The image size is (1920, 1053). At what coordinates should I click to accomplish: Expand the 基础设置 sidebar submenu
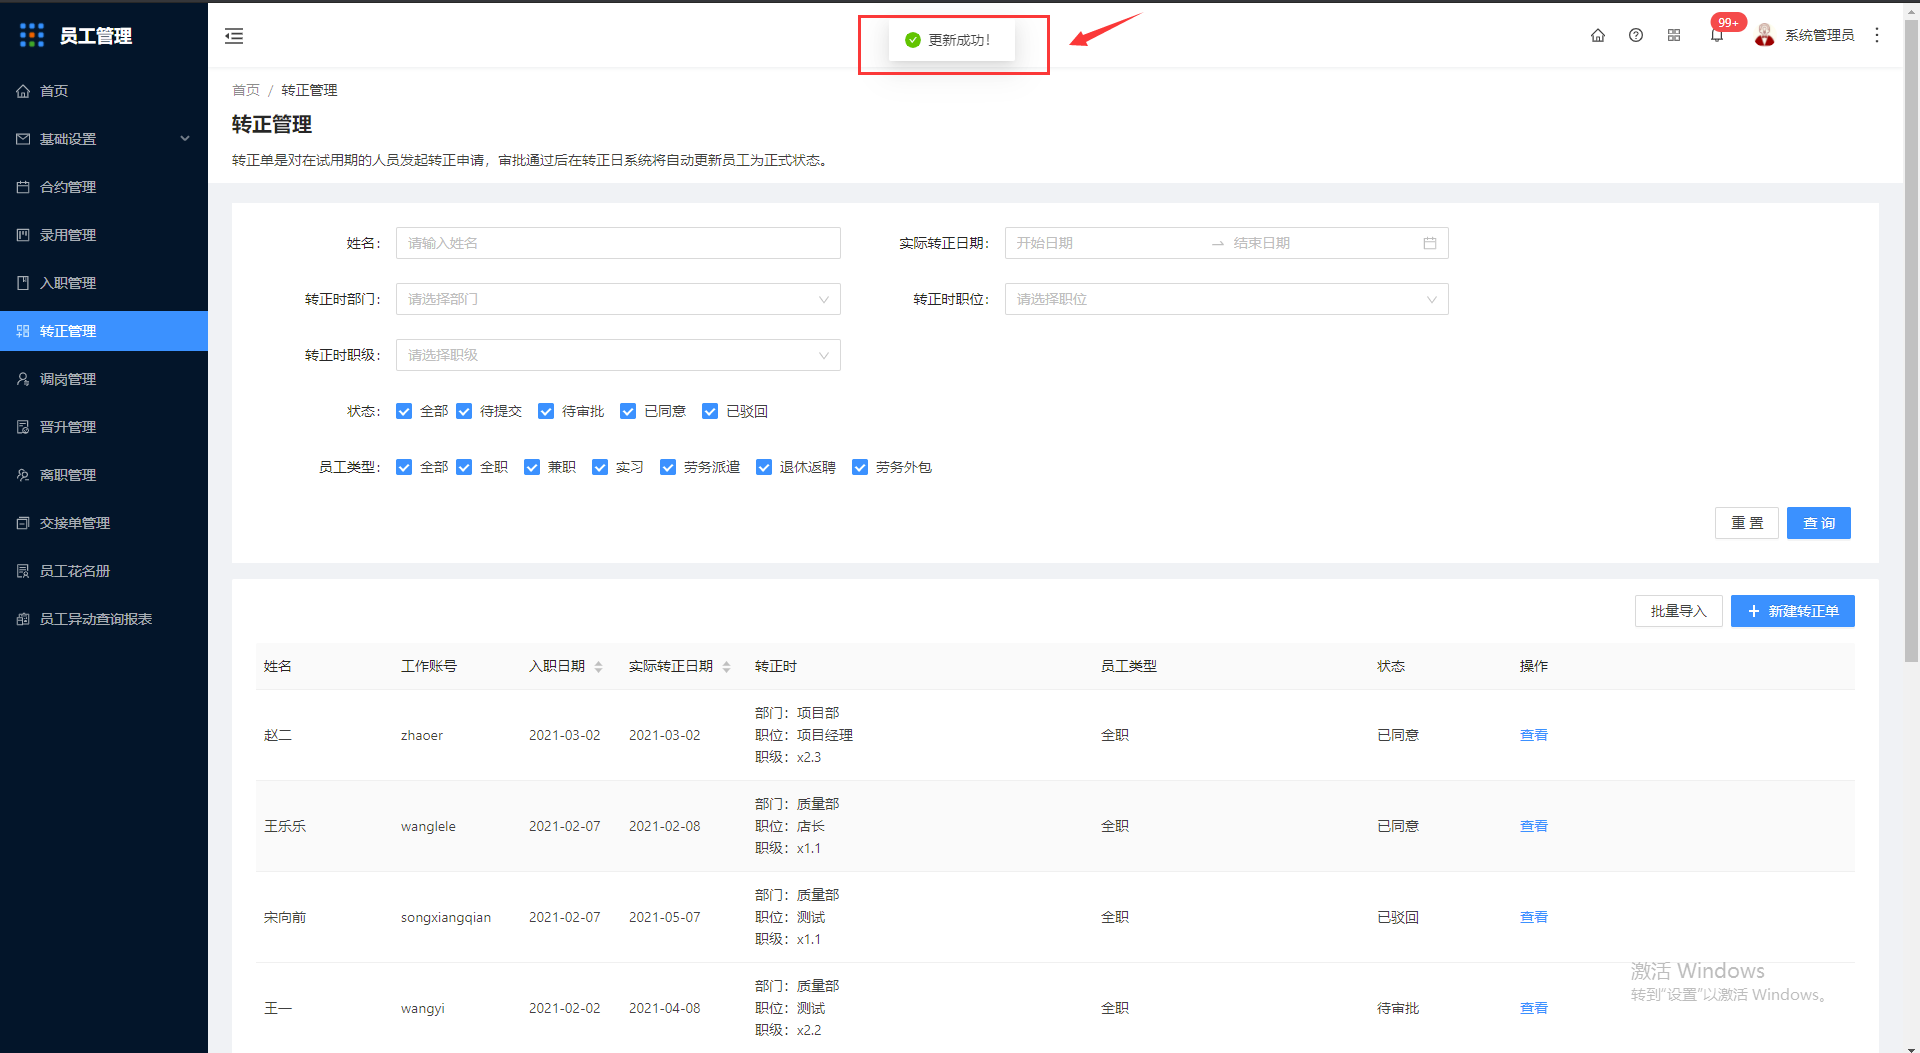[x=104, y=139]
